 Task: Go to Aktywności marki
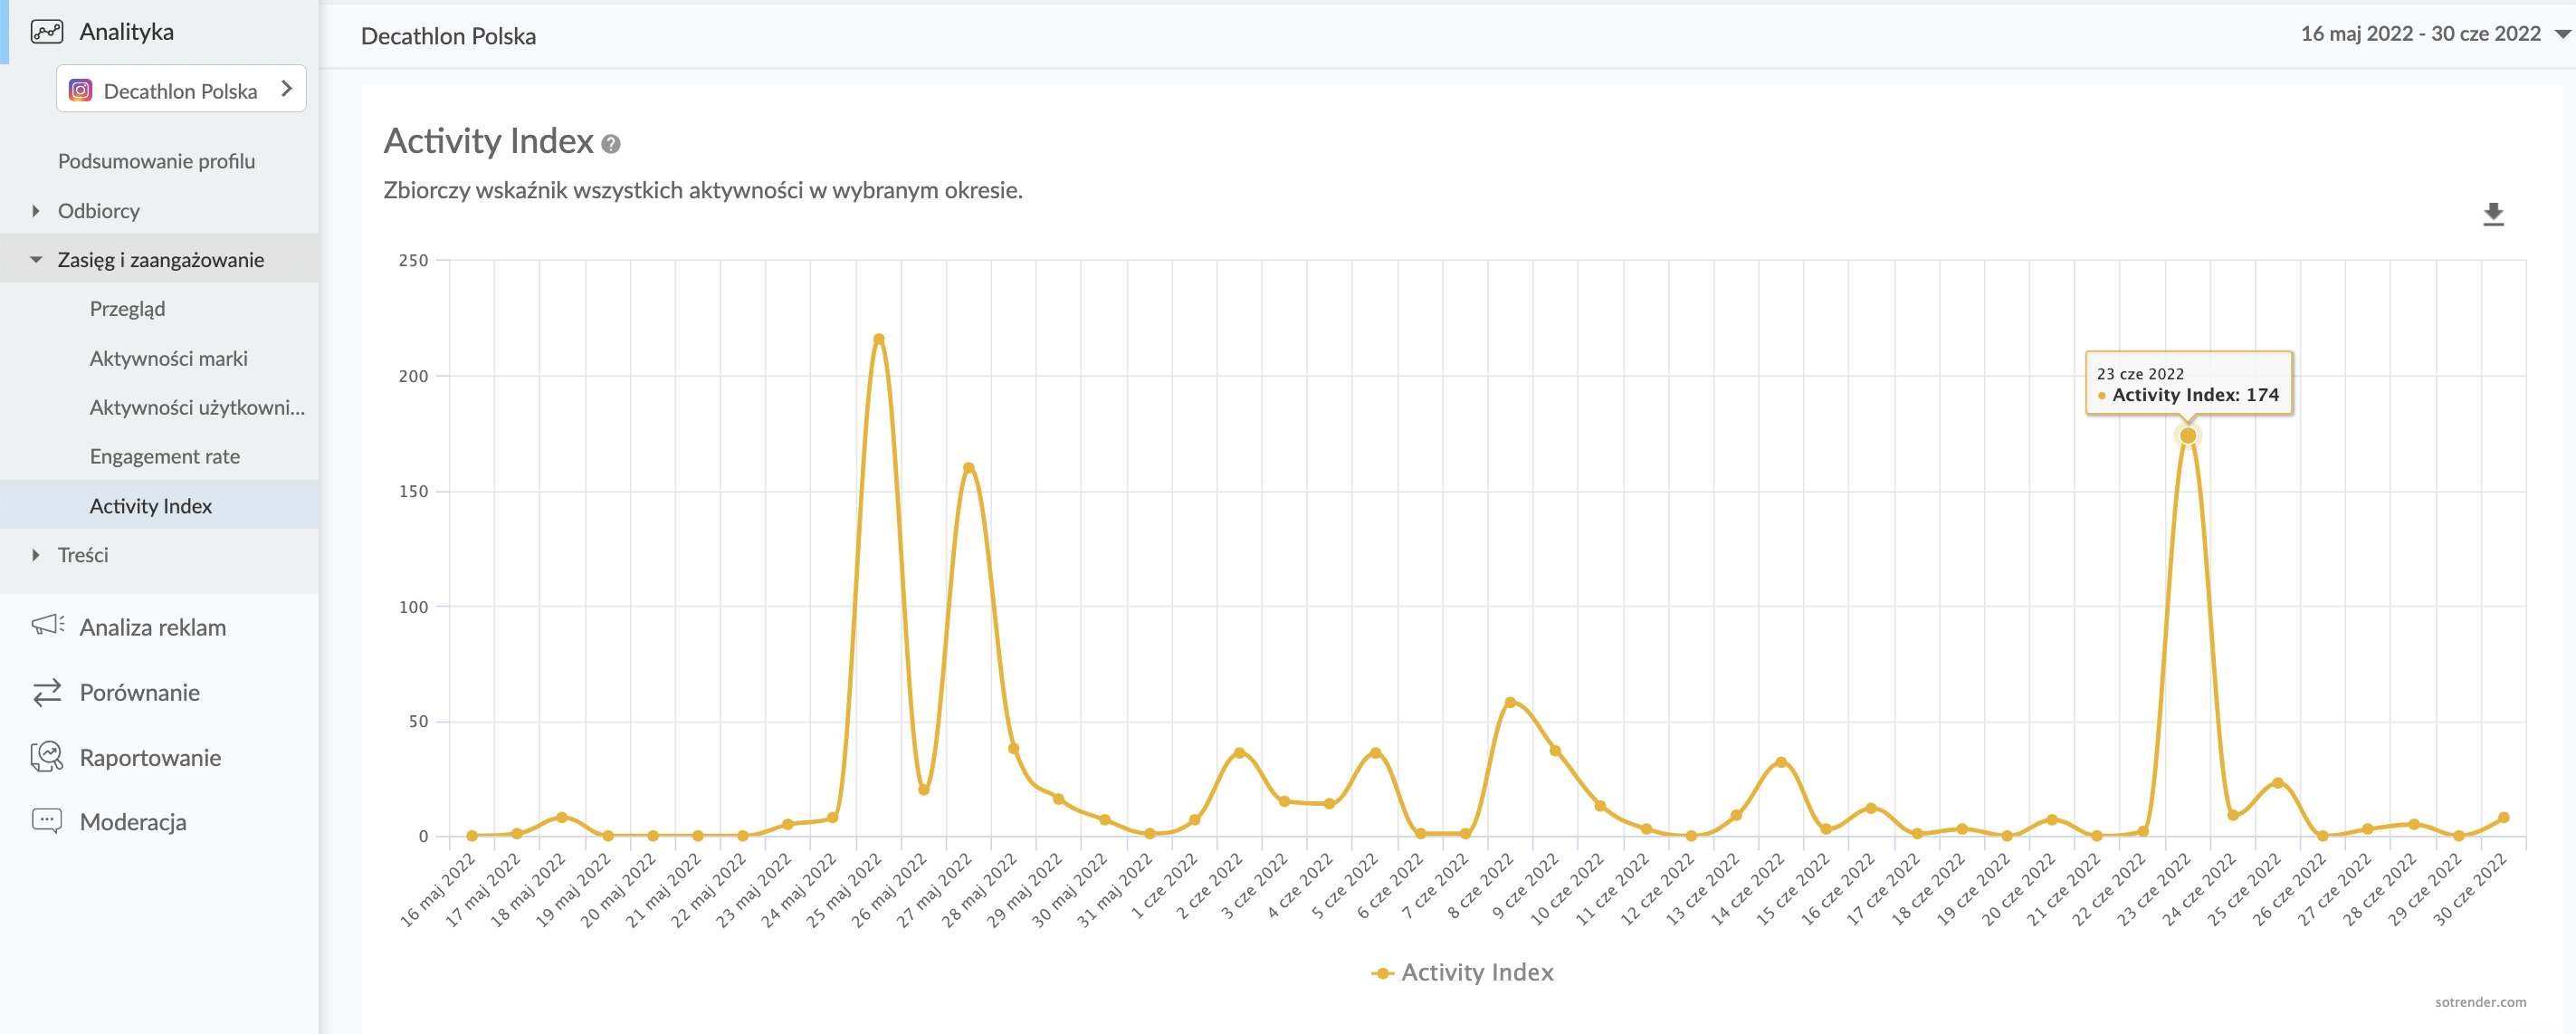point(168,358)
